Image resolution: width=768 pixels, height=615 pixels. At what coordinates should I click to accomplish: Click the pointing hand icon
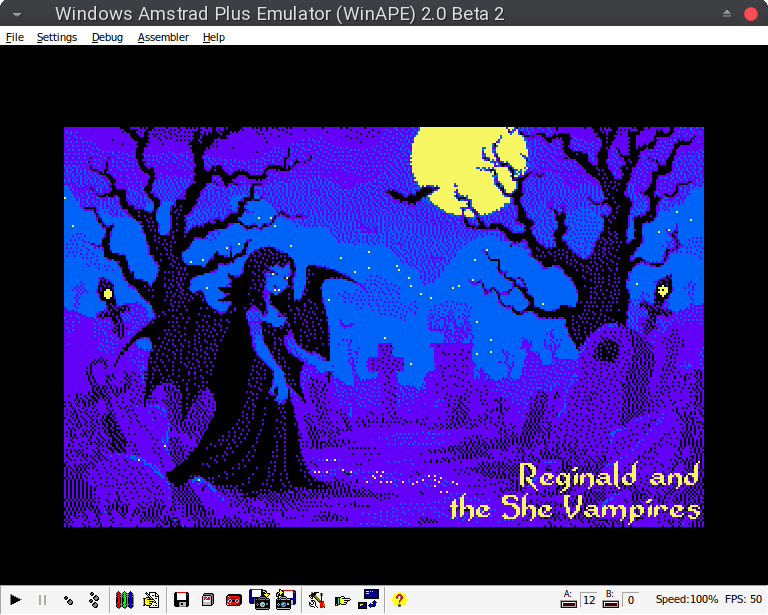click(343, 600)
